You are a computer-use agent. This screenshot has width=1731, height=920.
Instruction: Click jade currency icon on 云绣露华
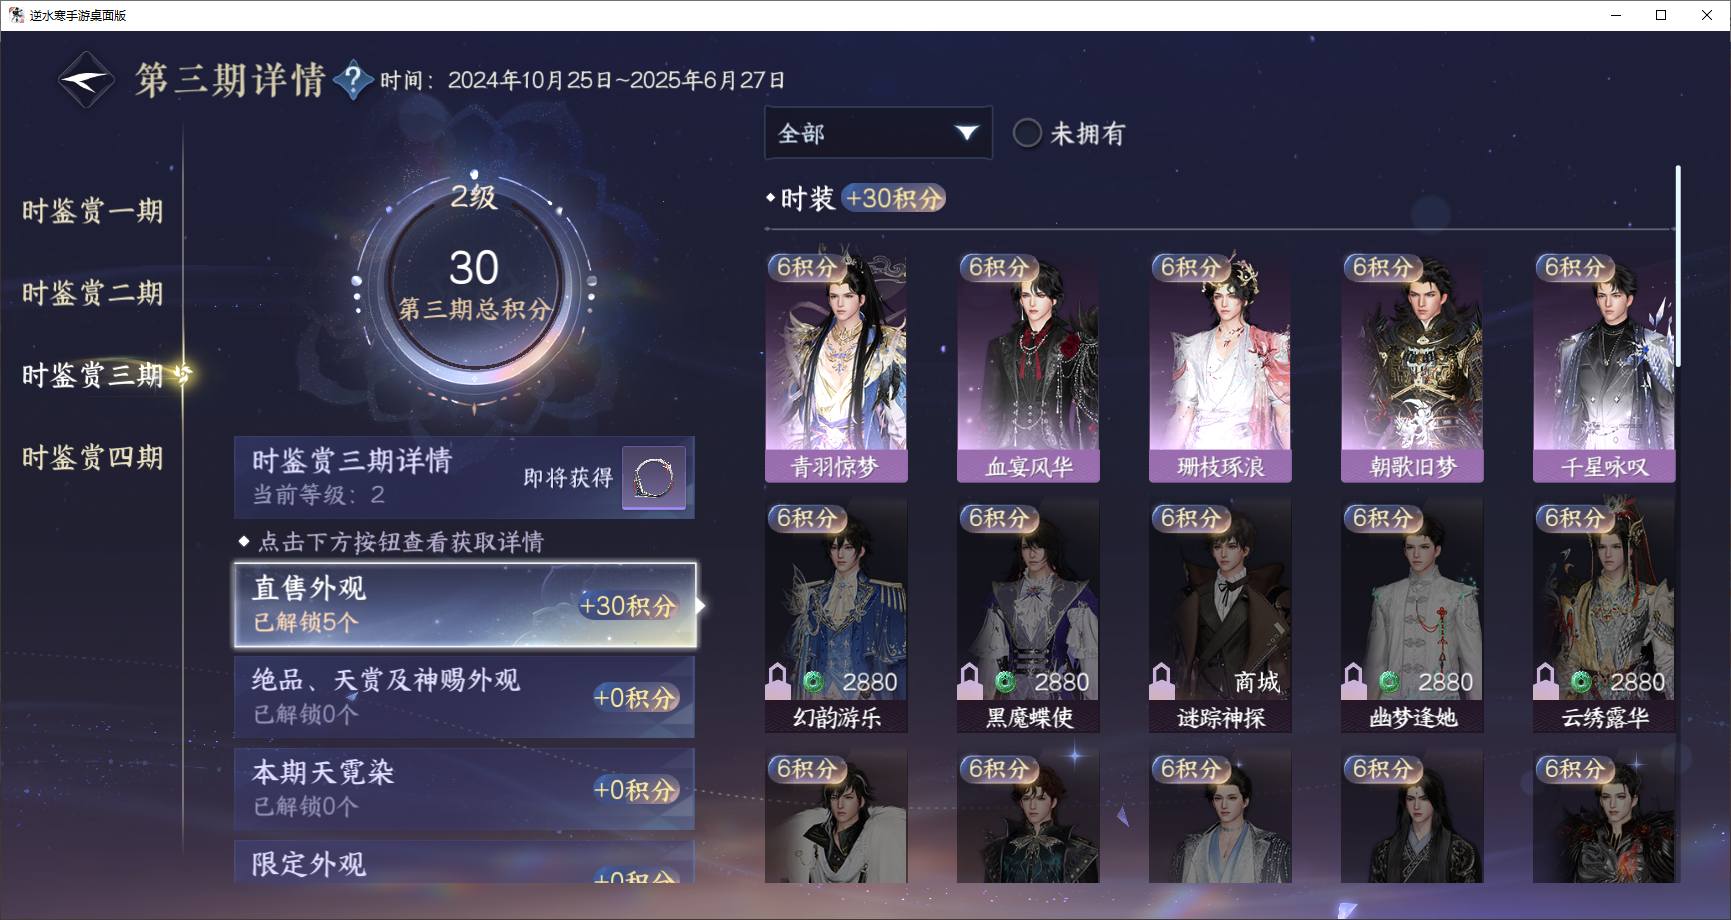click(1581, 682)
